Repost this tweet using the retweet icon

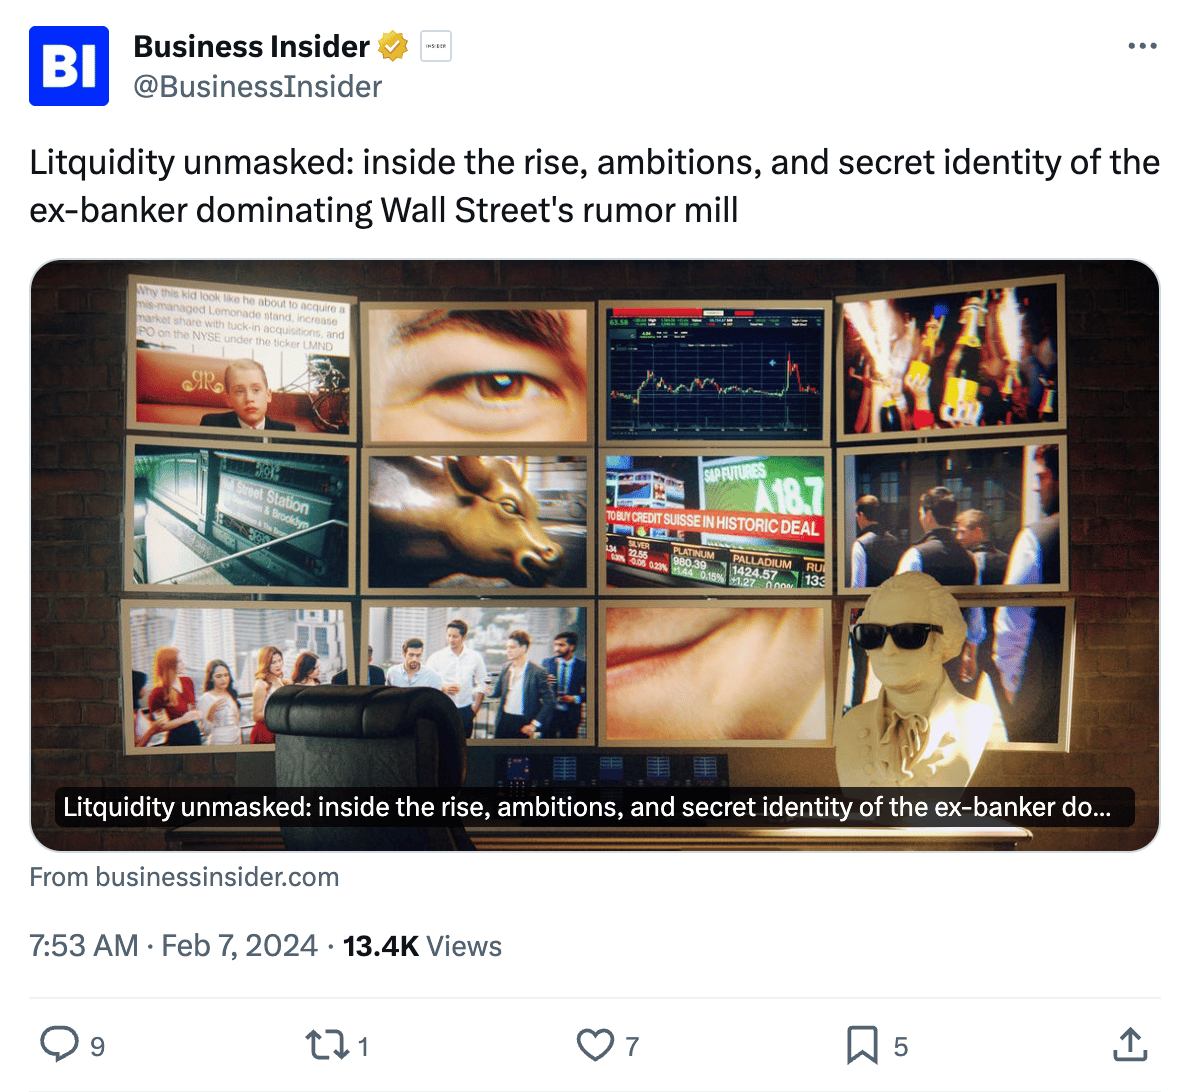click(x=327, y=1045)
